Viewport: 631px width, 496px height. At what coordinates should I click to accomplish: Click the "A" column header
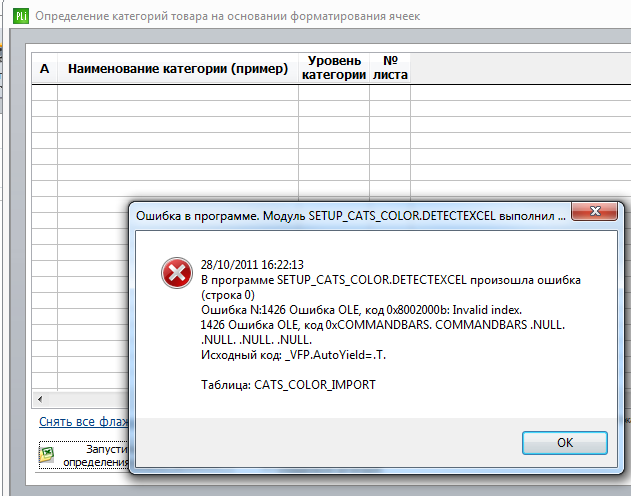coord(44,68)
